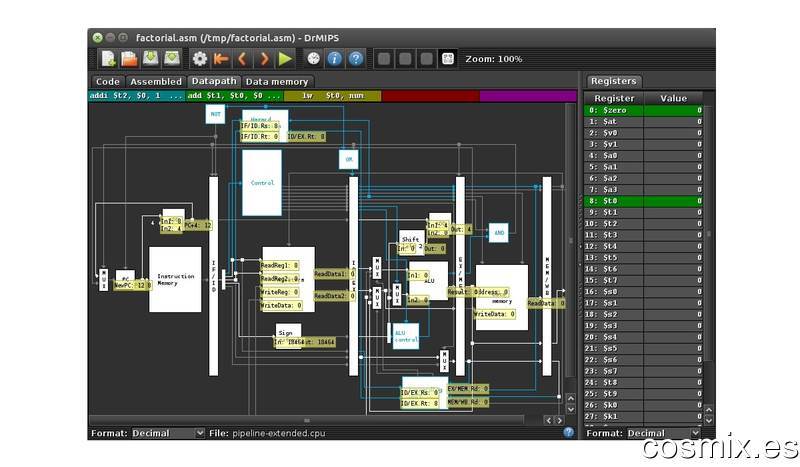
Task: Click datapath scroll up arrow
Action: (x=571, y=398)
